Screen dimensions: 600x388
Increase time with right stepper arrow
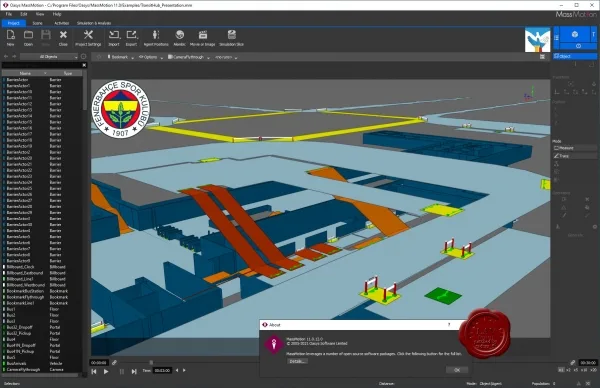[x=184, y=370]
